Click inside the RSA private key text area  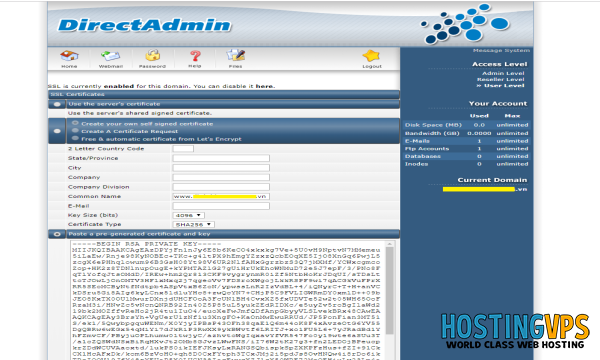point(228,300)
